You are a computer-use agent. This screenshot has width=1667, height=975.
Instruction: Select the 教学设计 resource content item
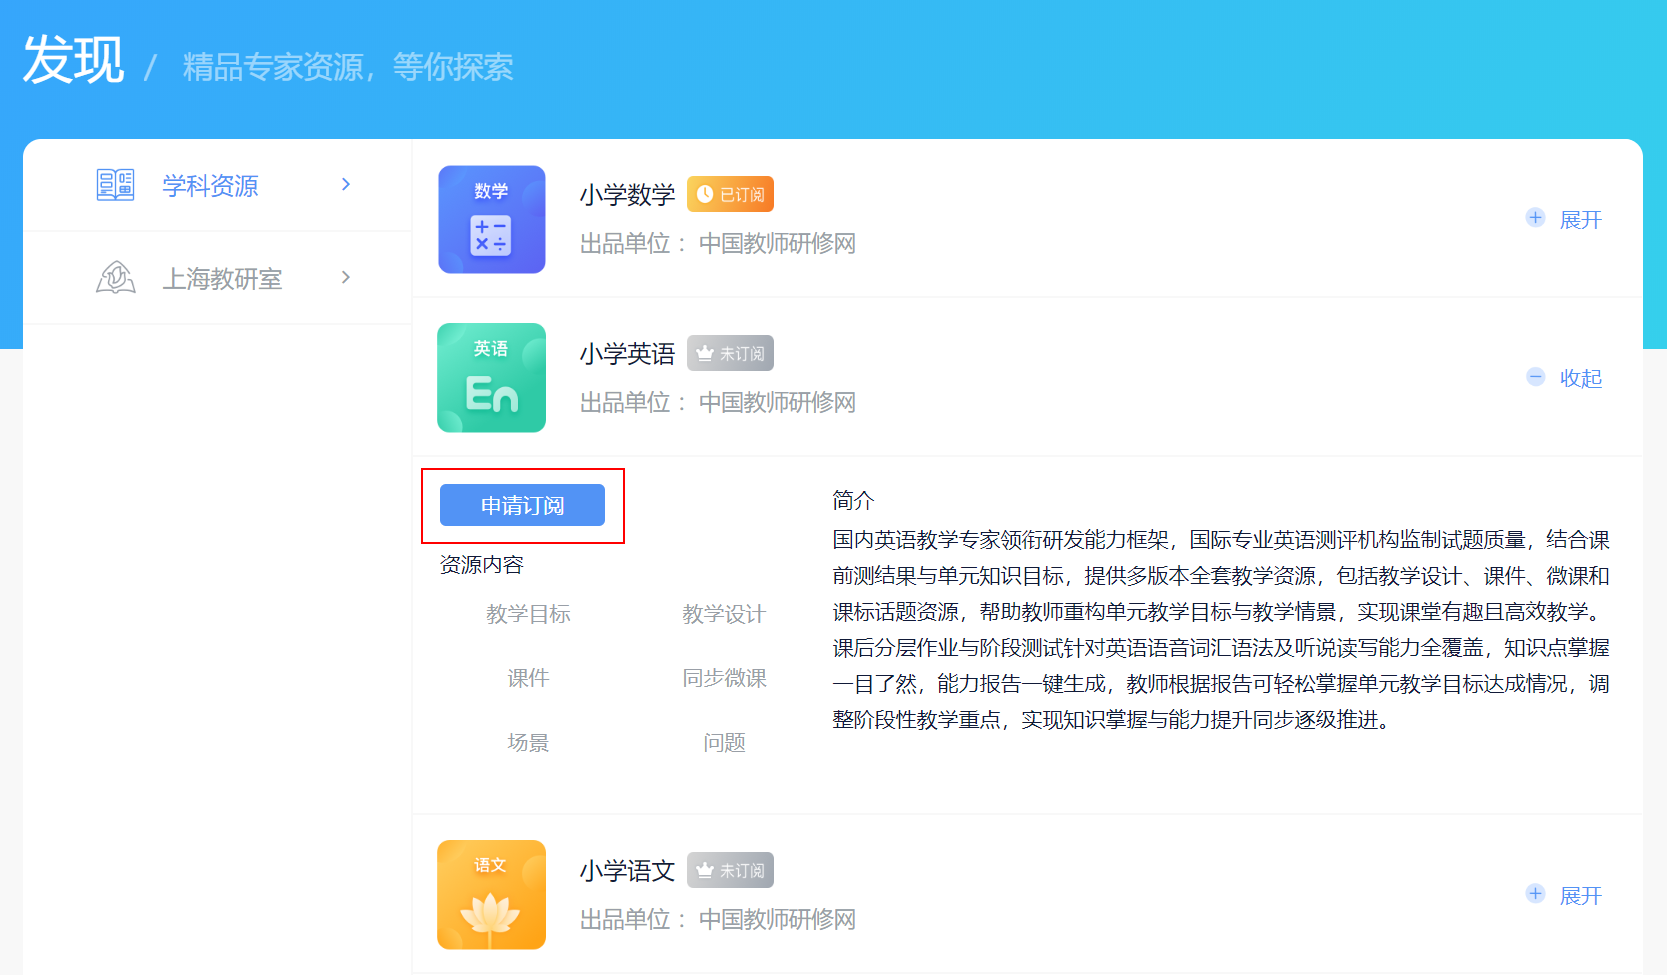[x=724, y=614]
